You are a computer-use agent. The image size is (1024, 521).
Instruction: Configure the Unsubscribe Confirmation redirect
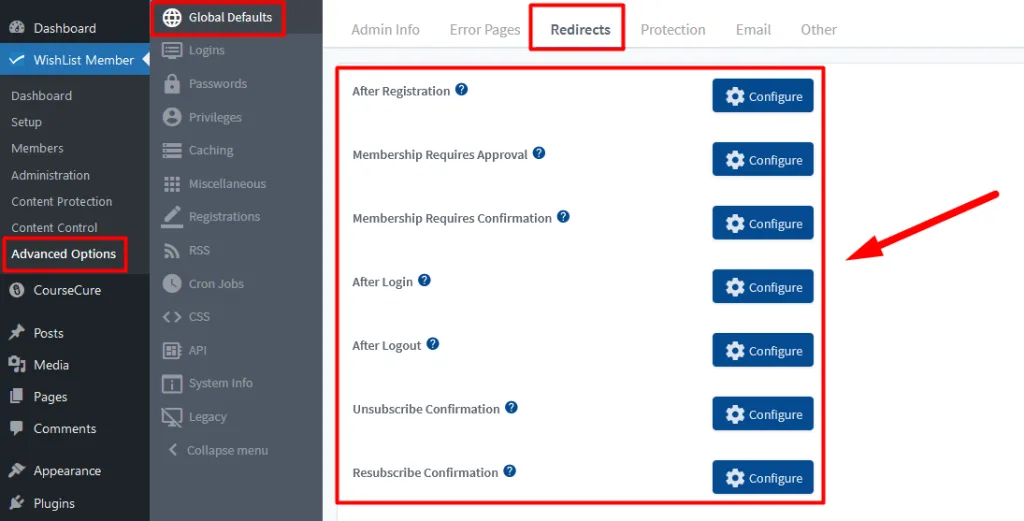(763, 414)
